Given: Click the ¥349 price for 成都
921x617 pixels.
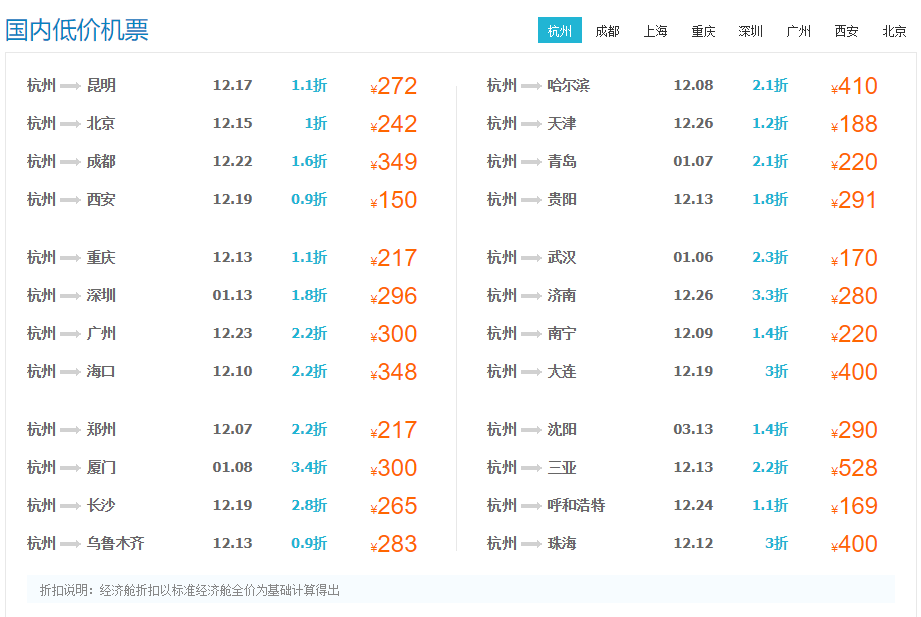Looking at the screenshot, I should pos(394,162).
